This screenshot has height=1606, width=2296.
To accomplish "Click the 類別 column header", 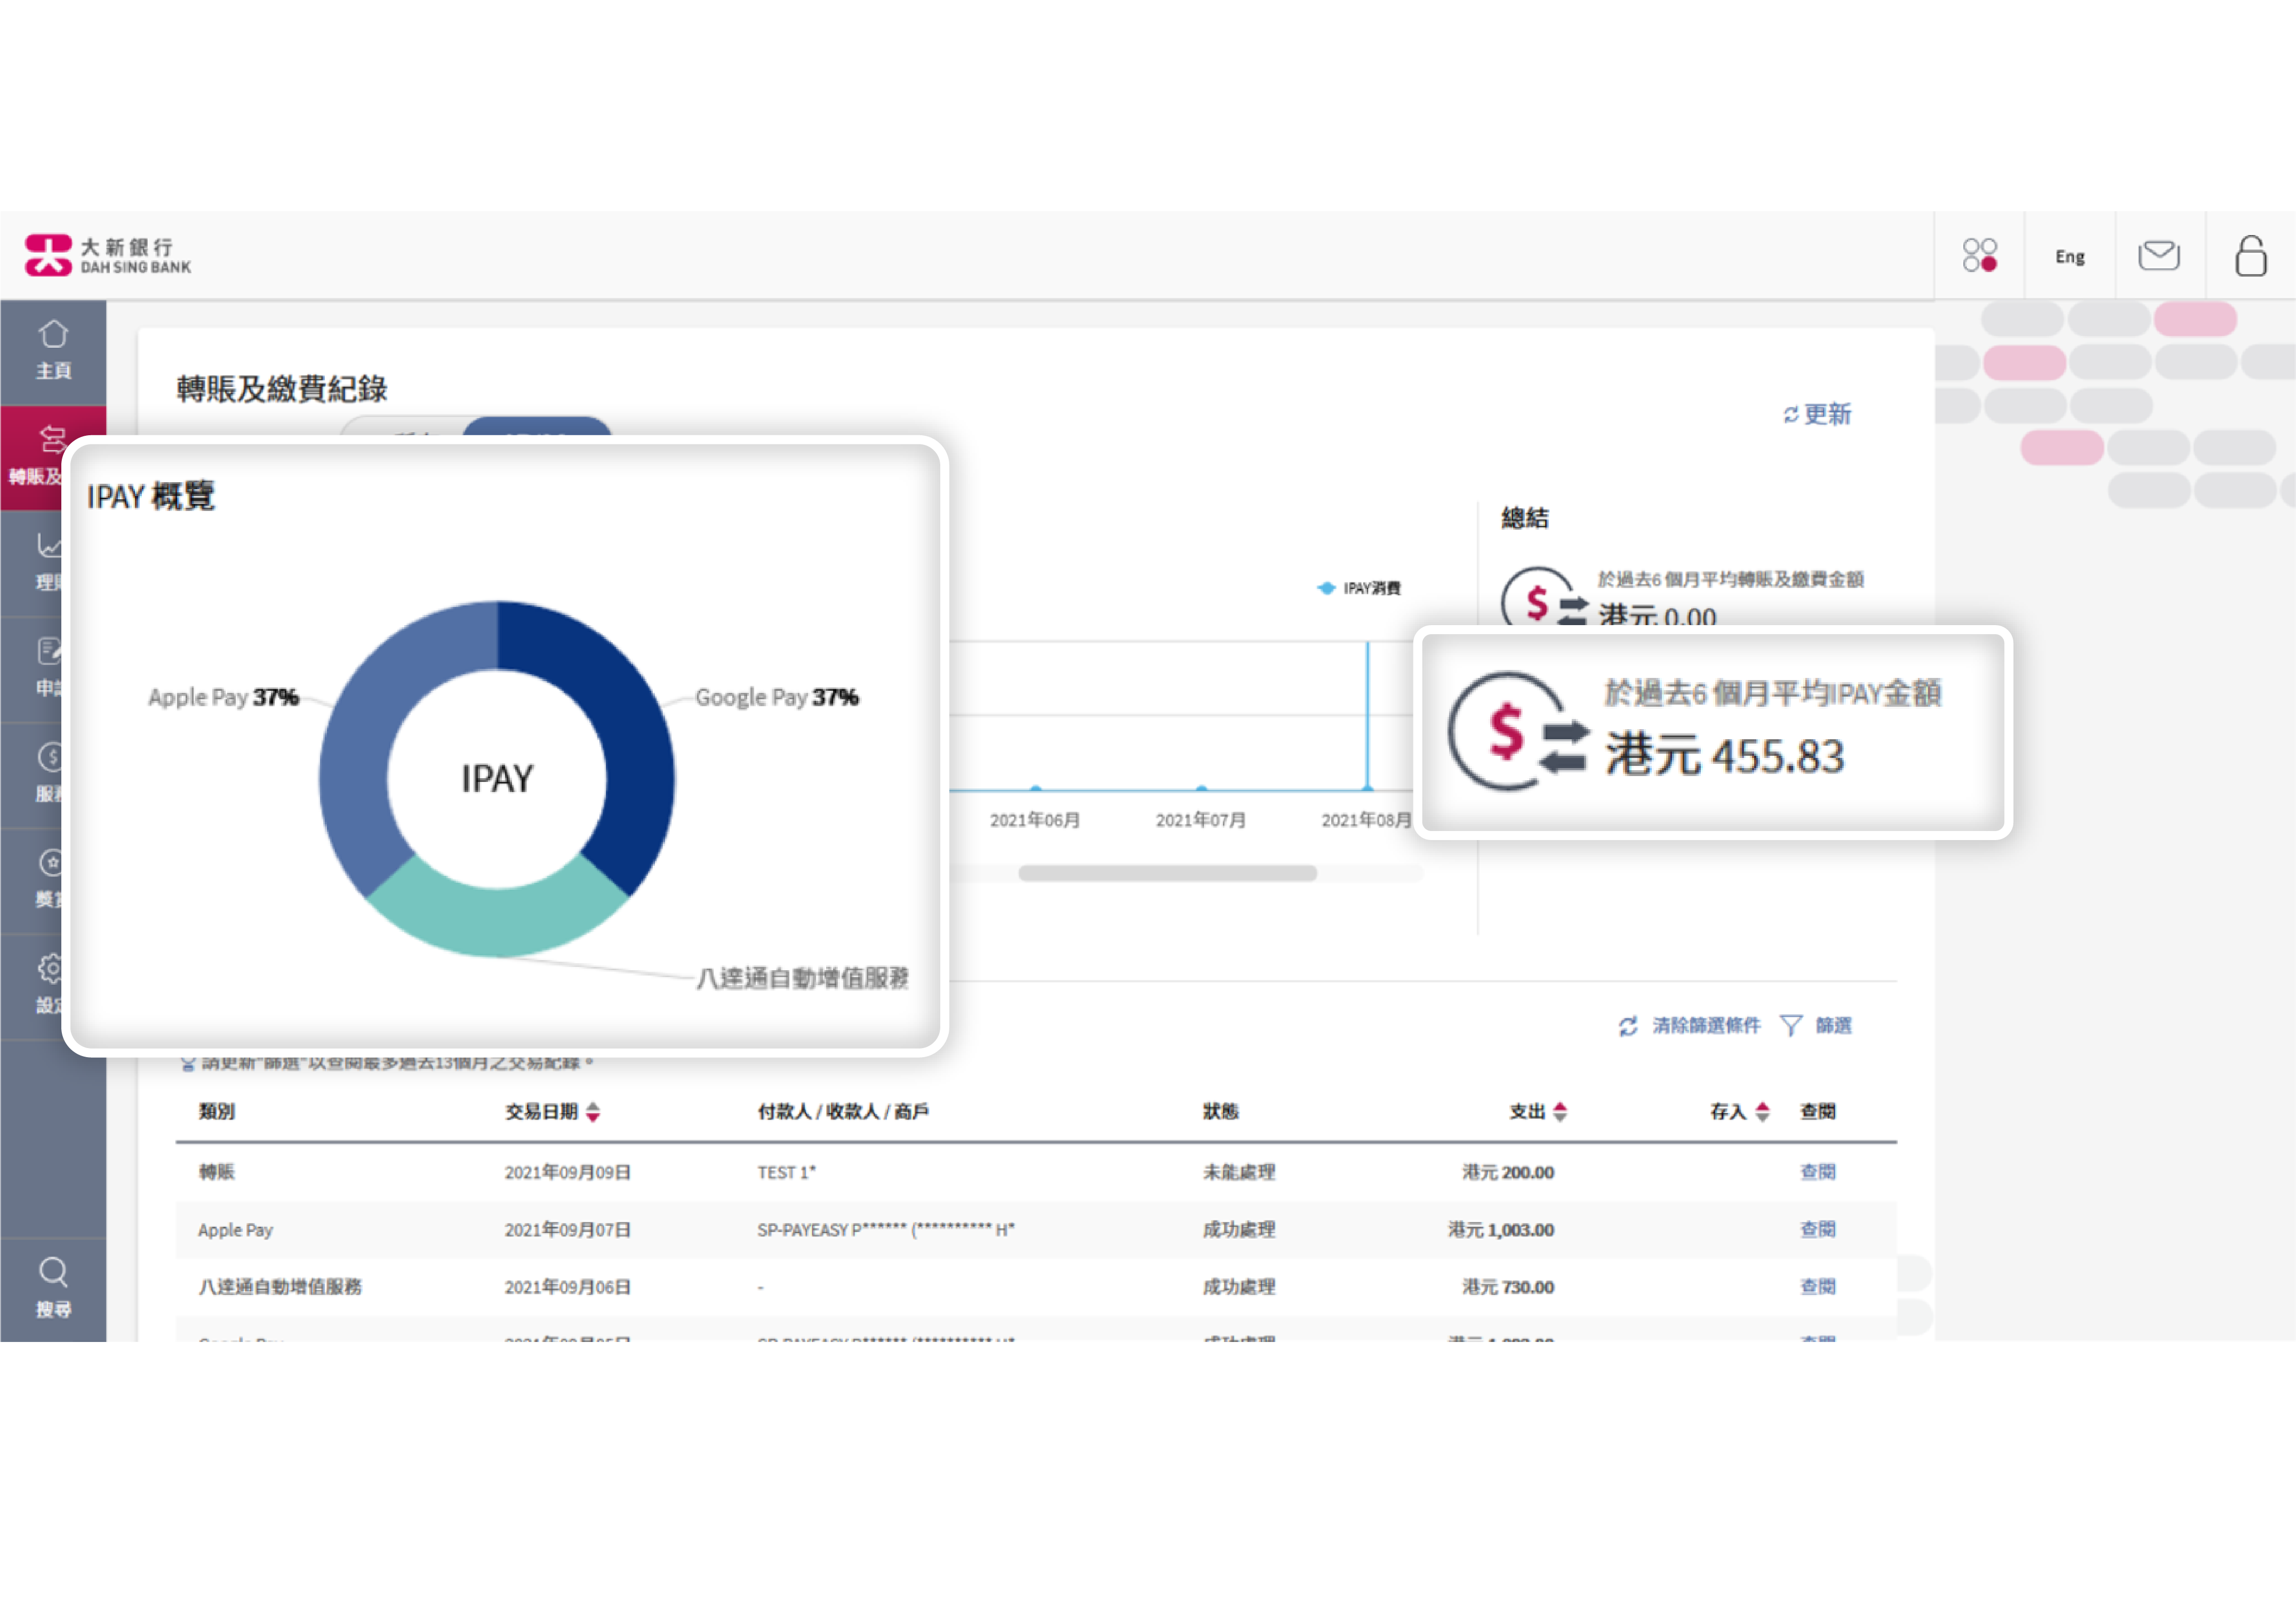I will [x=216, y=1112].
